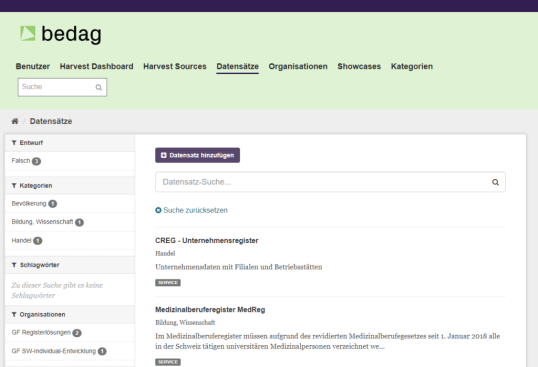This screenshot has width=538, height=367.
Task: Go to Harvest Sources
Action: [x=175, y=66]
